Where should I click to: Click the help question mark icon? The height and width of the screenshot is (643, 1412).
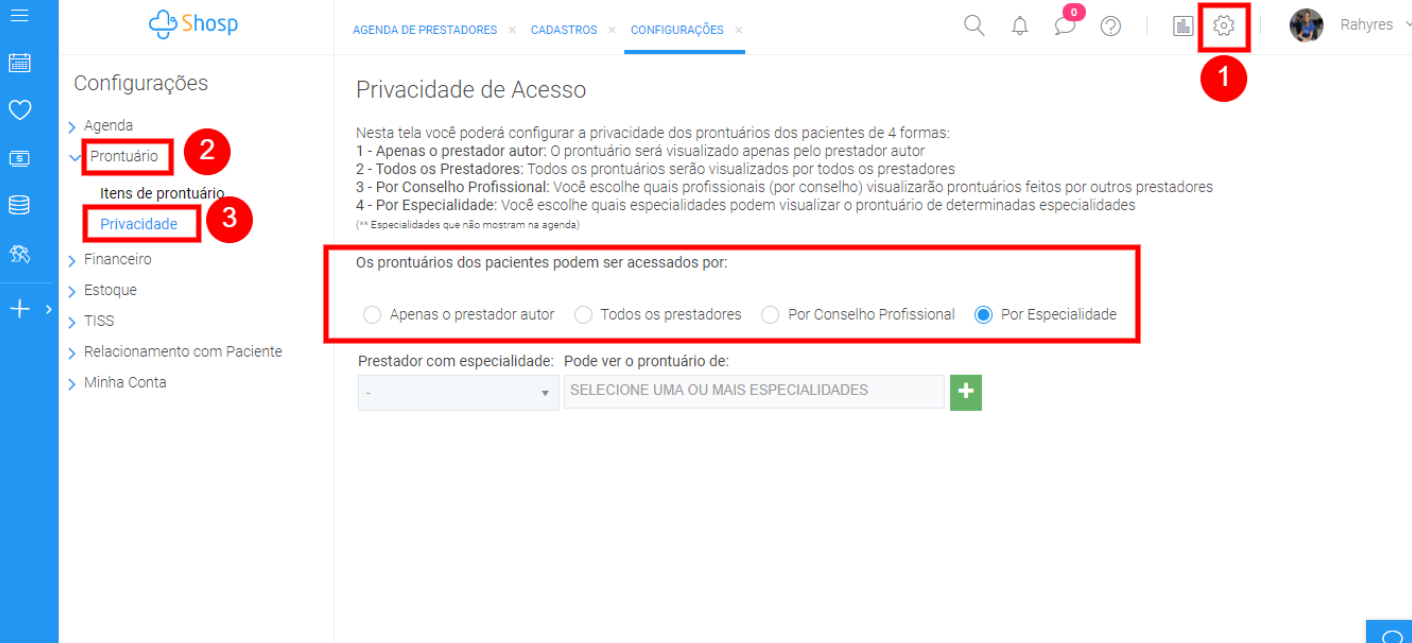click(x=1110, y=27)
